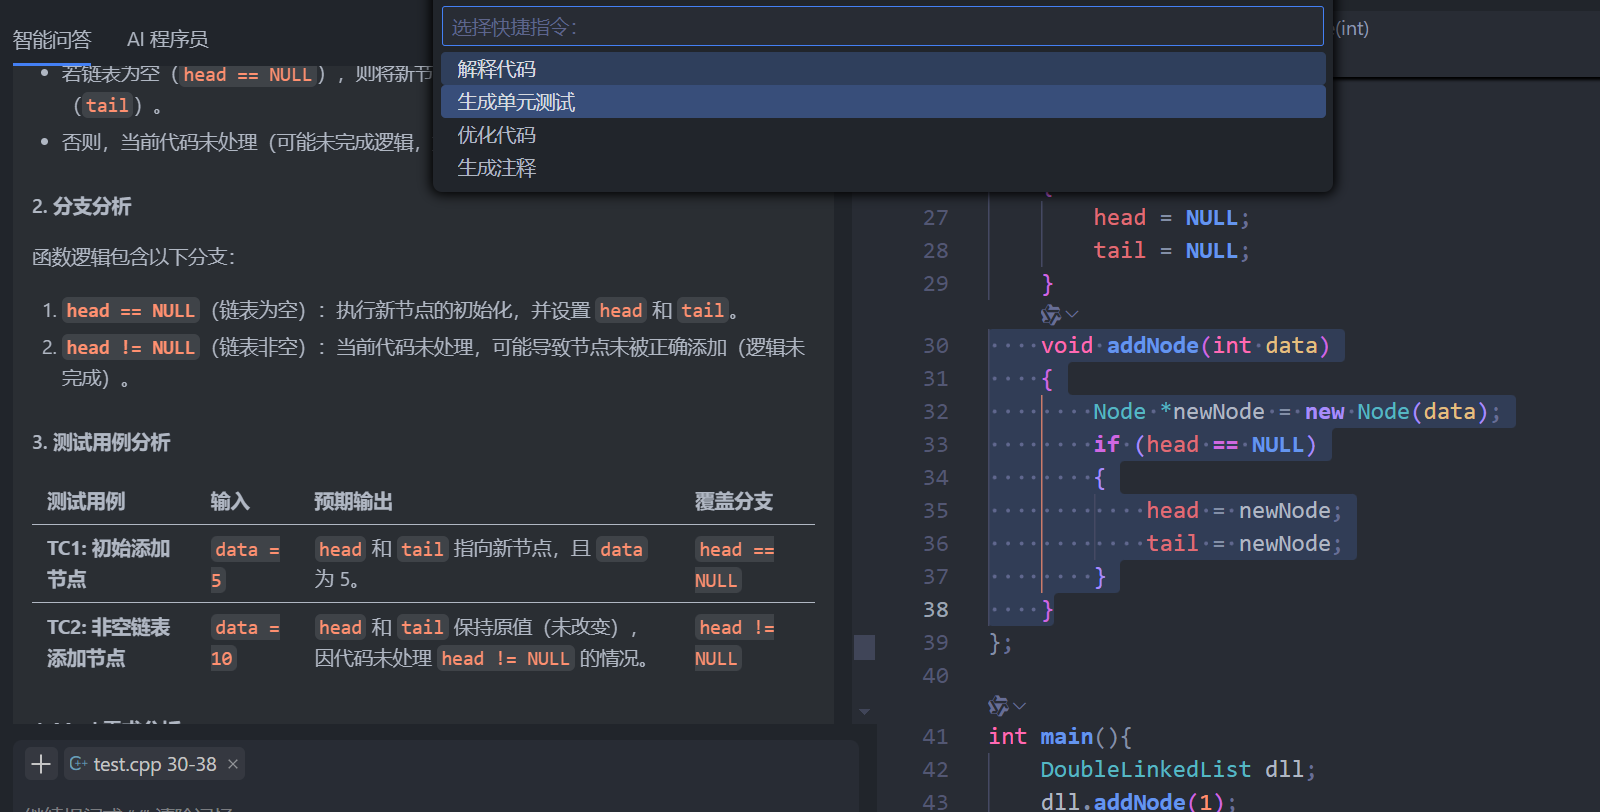This screenshot has height=812, width=1600.
Task: Click line number 30 in the editor gutter
Action: pos(935,346)
